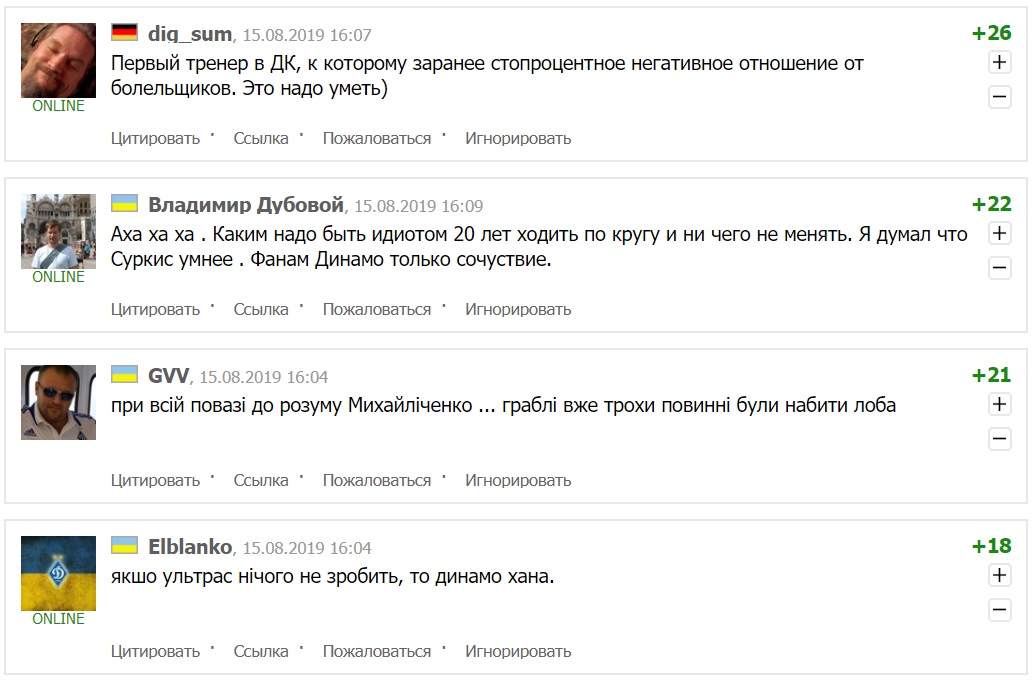
Task: Click Elblanko's Dynamo logo avatar
Action: point(58,573)
